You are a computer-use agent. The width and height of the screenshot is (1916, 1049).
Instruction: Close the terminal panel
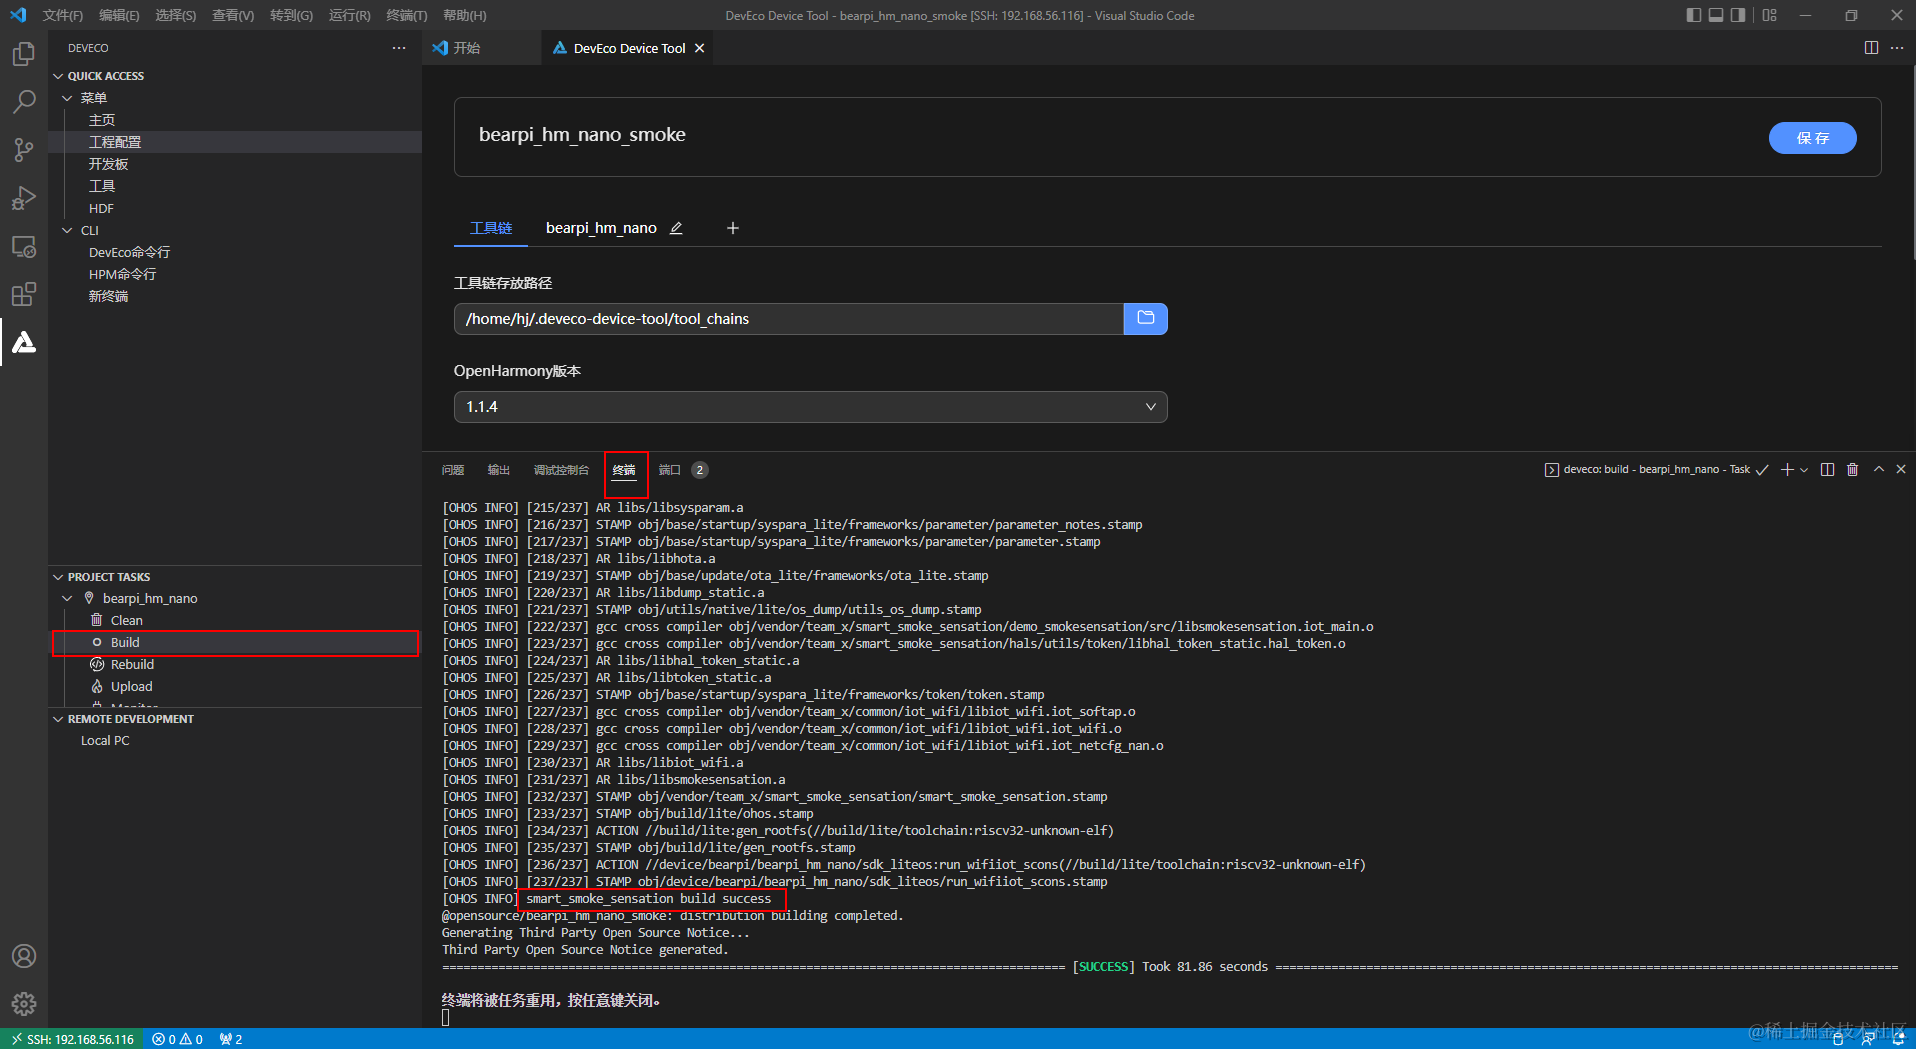(1901, 469)
